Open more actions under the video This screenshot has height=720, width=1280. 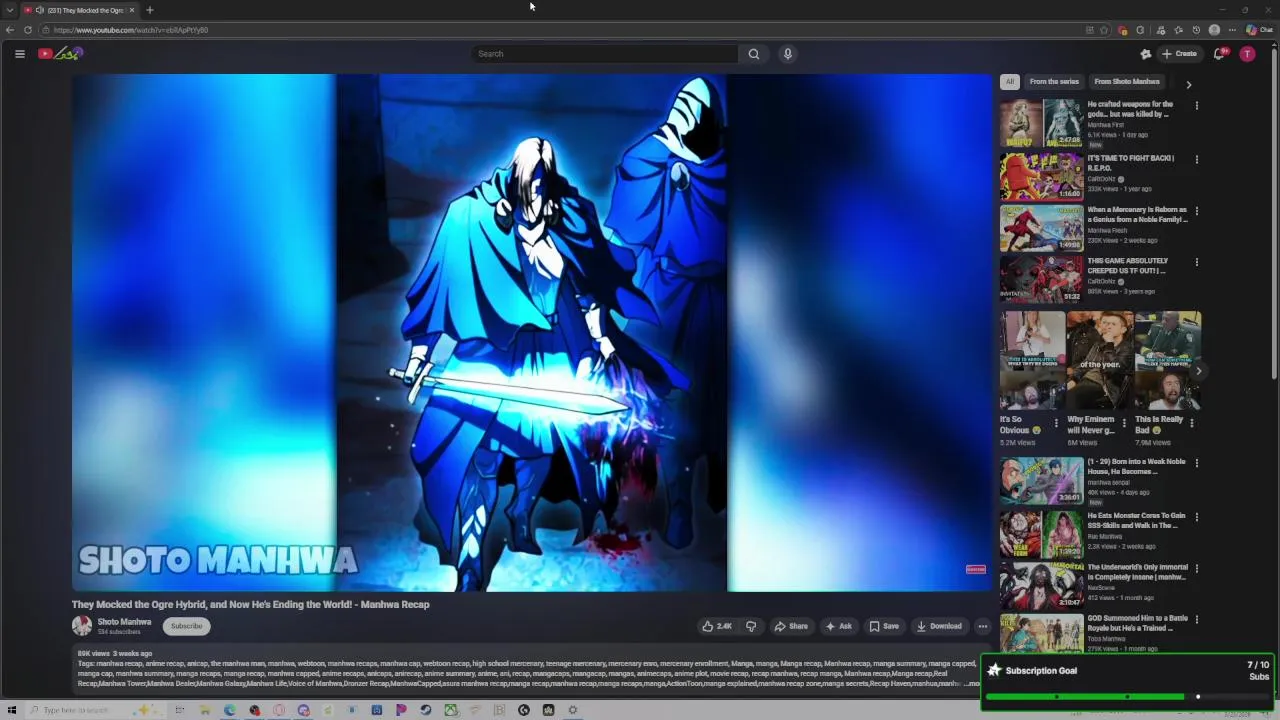click(x=983, y=626)
